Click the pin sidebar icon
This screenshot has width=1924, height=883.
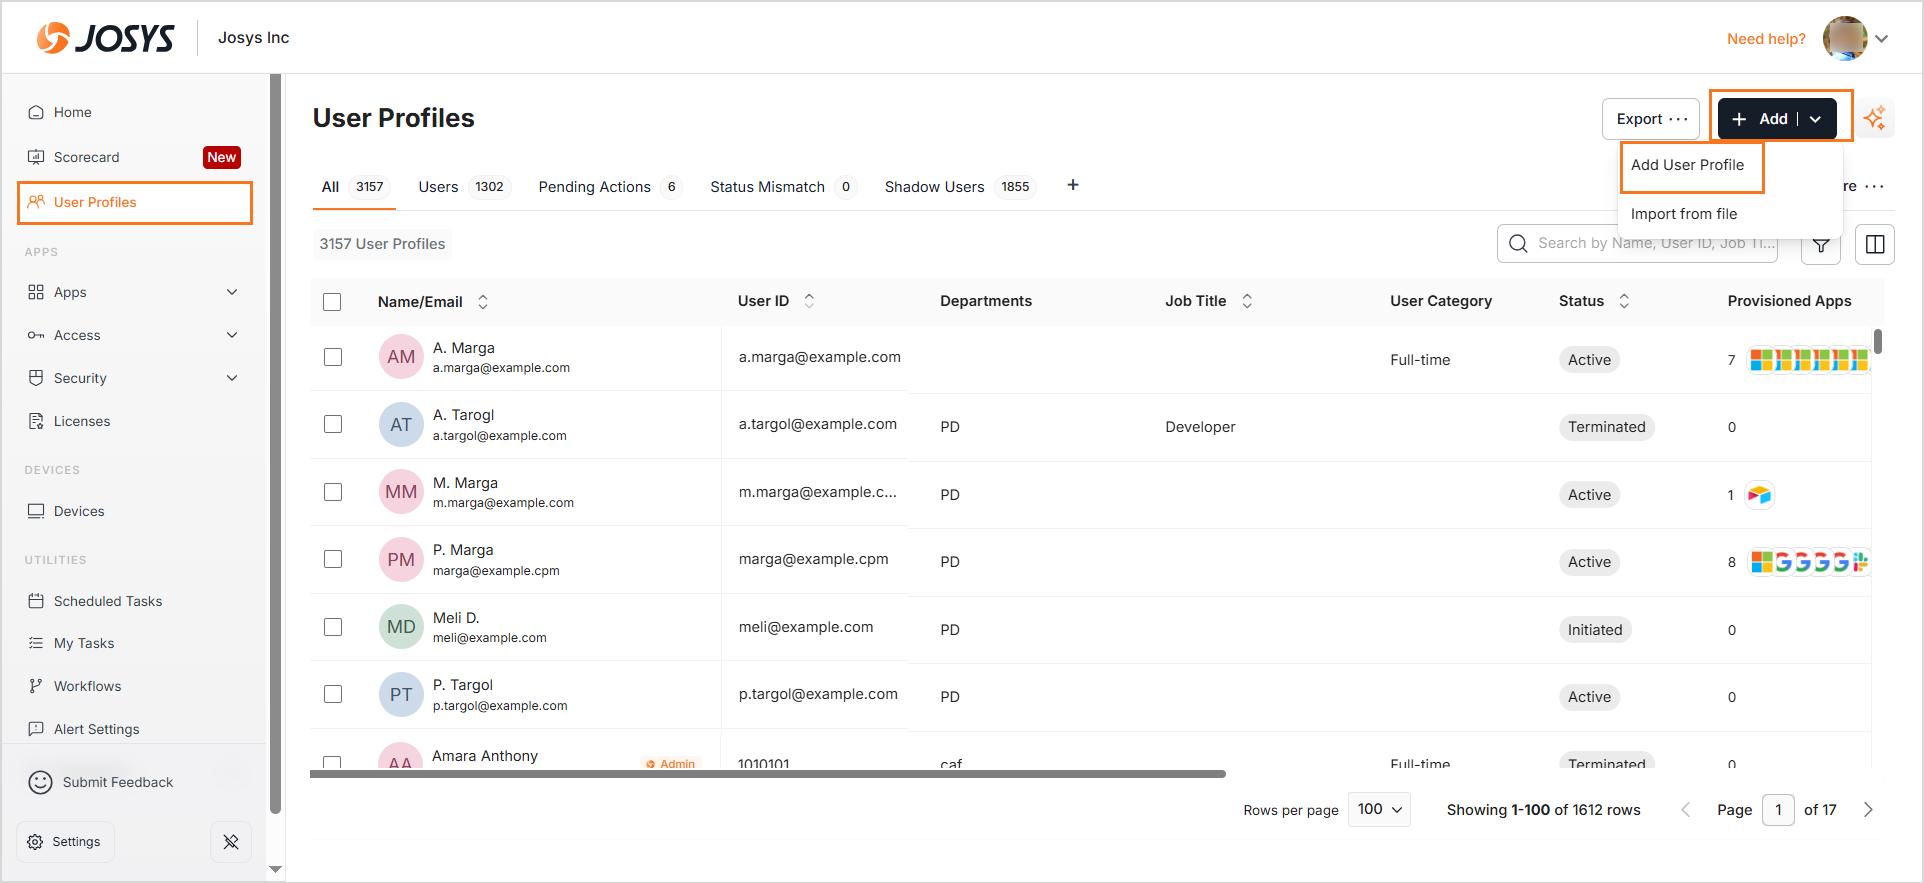click(x=231, y=842)
